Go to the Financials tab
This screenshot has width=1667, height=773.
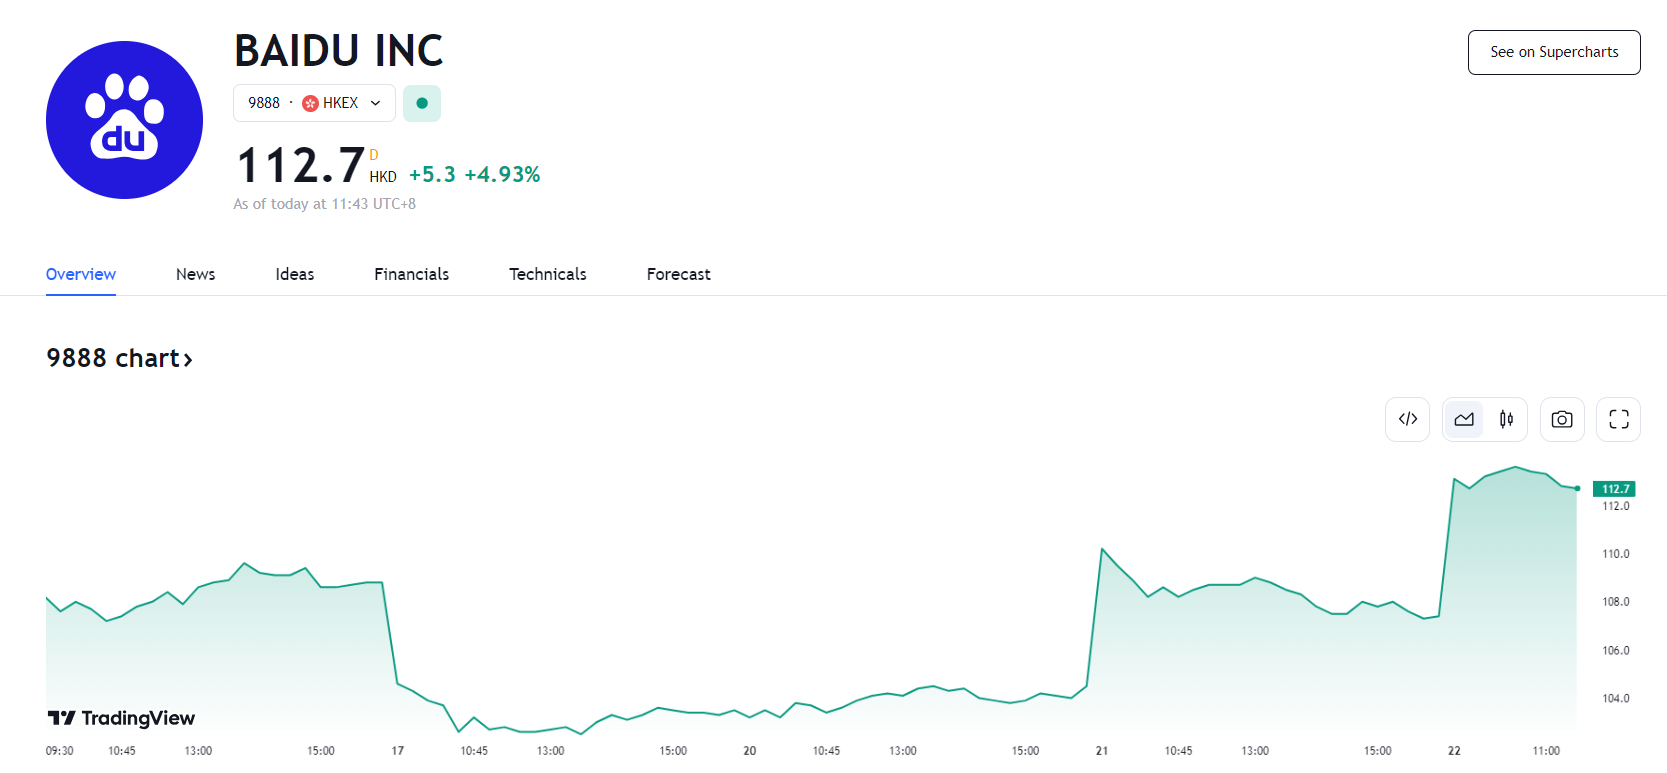pos(412,274)
